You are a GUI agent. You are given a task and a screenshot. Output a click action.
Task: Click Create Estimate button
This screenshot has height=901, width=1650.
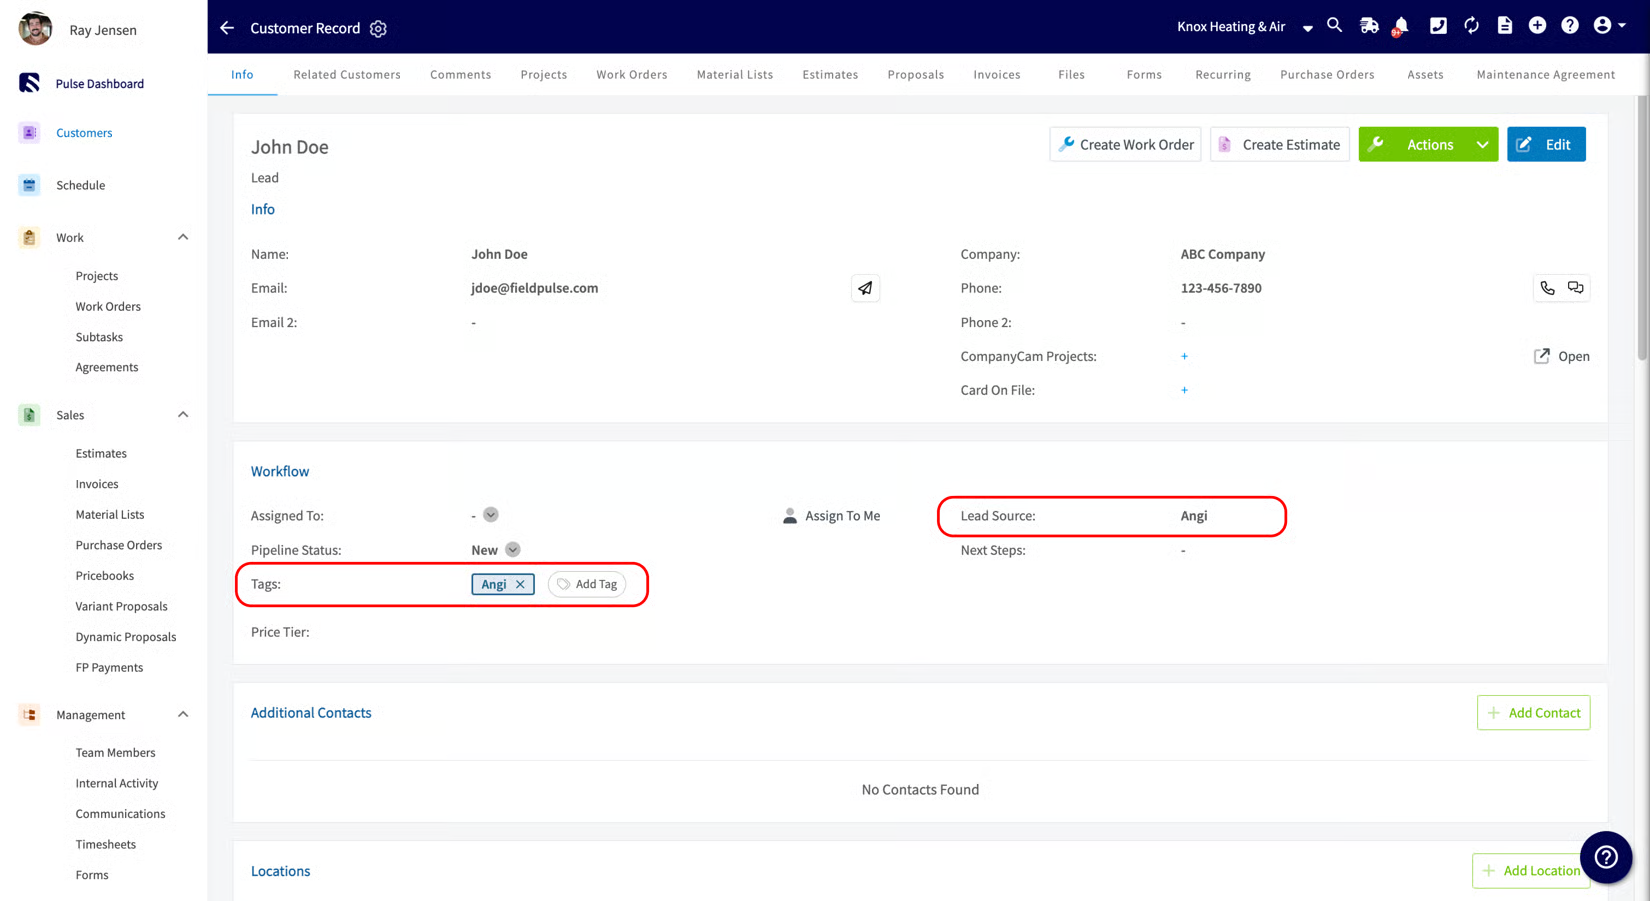click(1280, 145)
